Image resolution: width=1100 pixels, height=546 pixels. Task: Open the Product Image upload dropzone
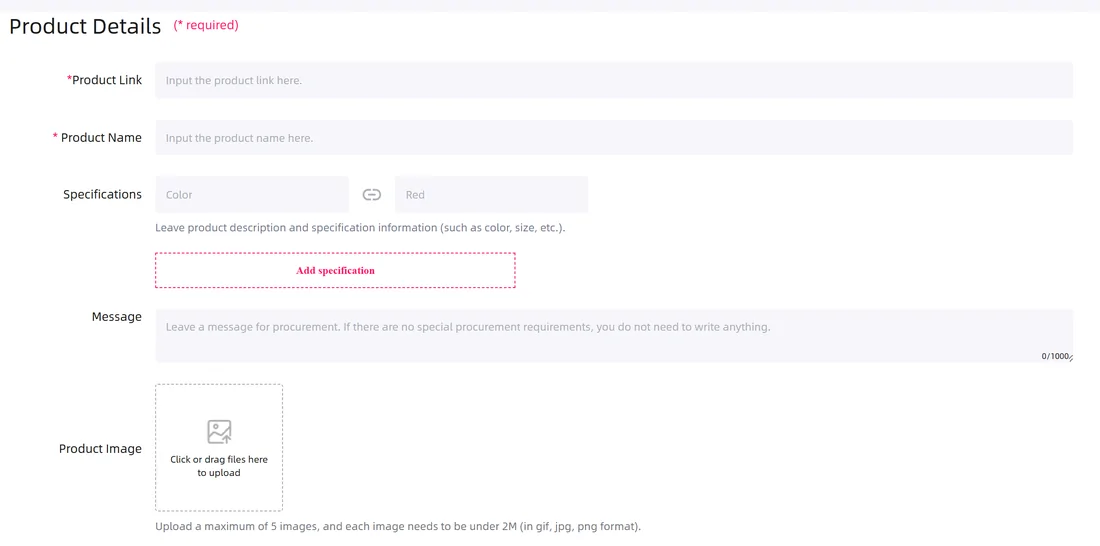pos(219,448)
